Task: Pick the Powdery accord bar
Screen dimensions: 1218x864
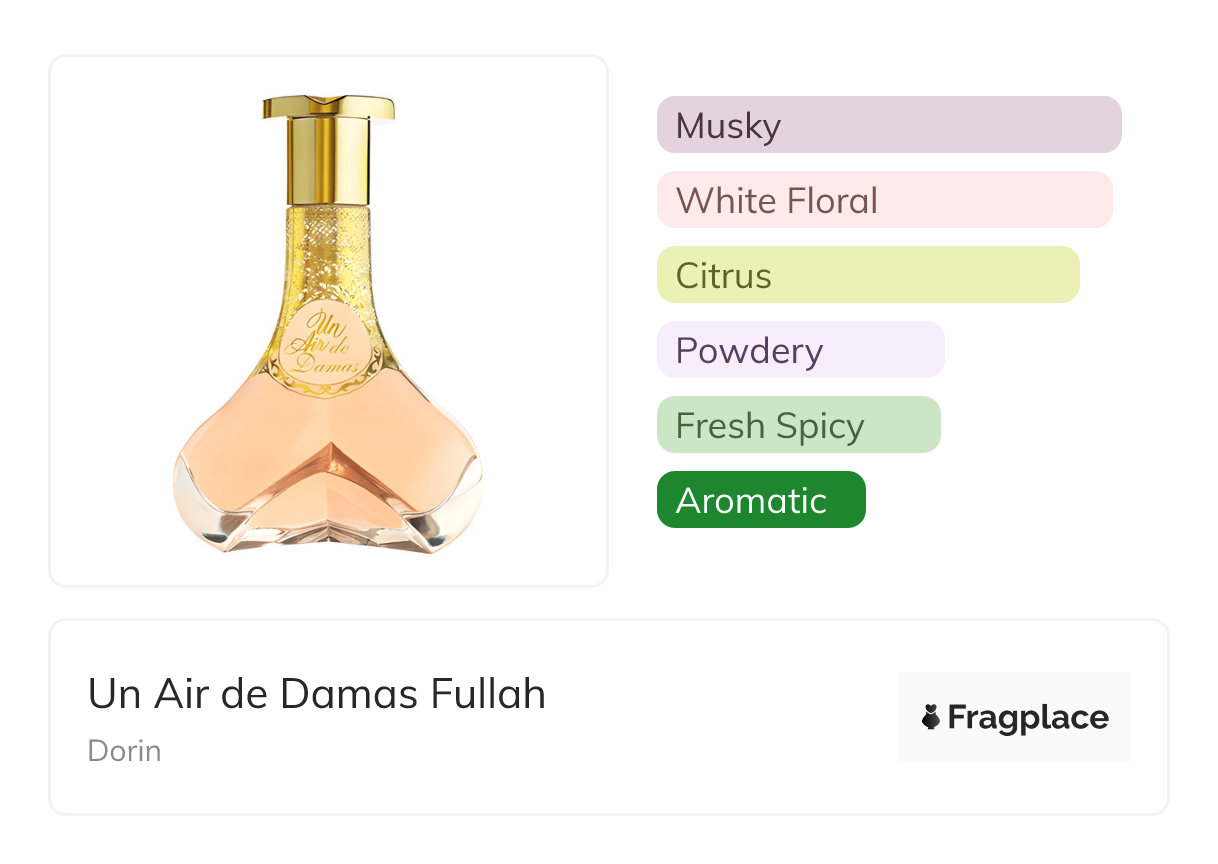Action: click(800, 350)
